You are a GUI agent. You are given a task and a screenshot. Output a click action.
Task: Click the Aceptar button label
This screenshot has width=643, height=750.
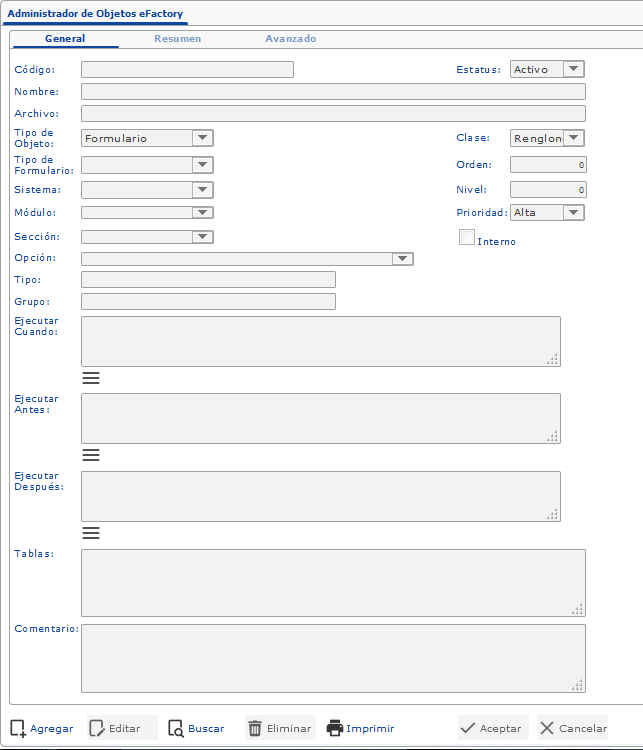500,728
